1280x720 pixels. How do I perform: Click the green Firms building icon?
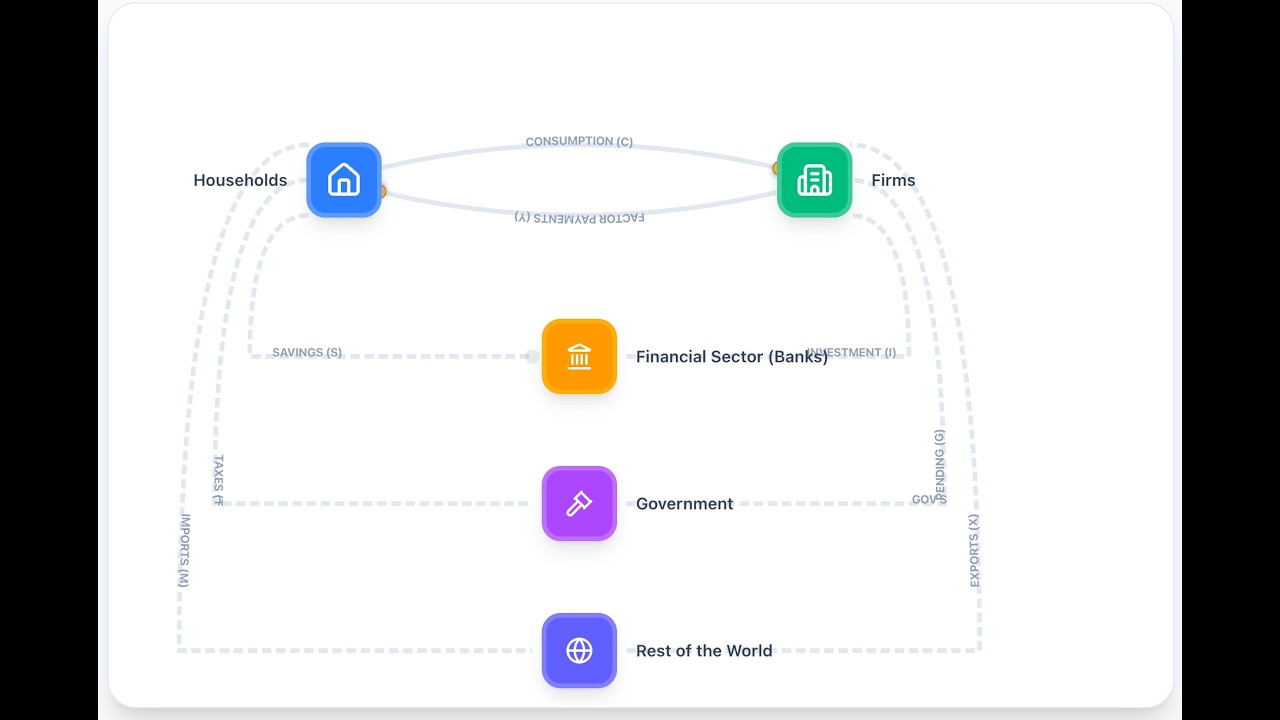814,180
